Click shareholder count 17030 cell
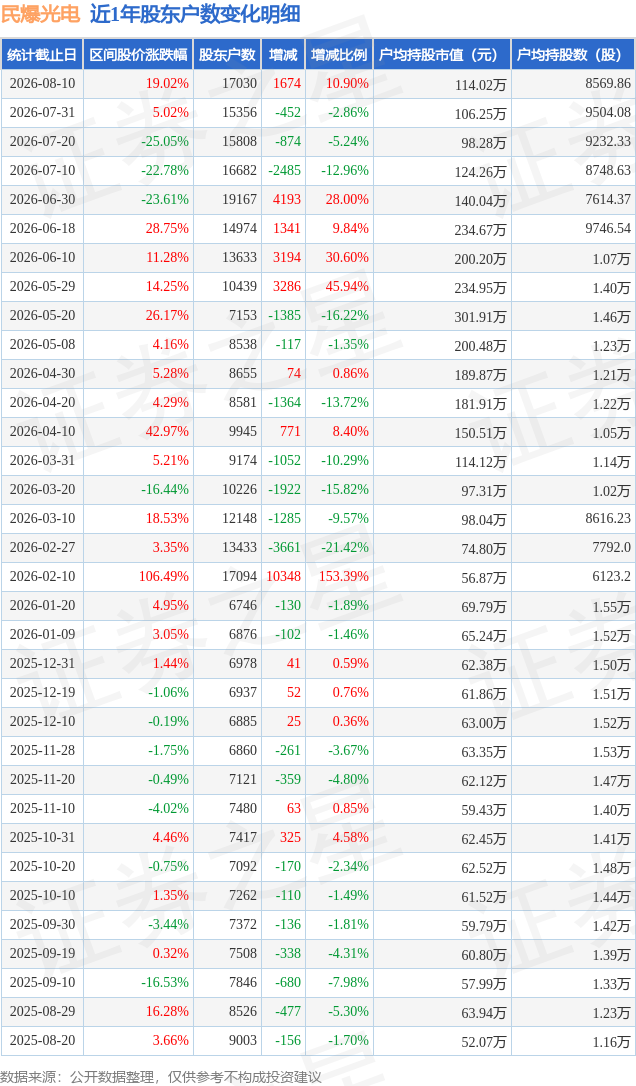This screenshot has width=636, height=1086. click(239, 83)
